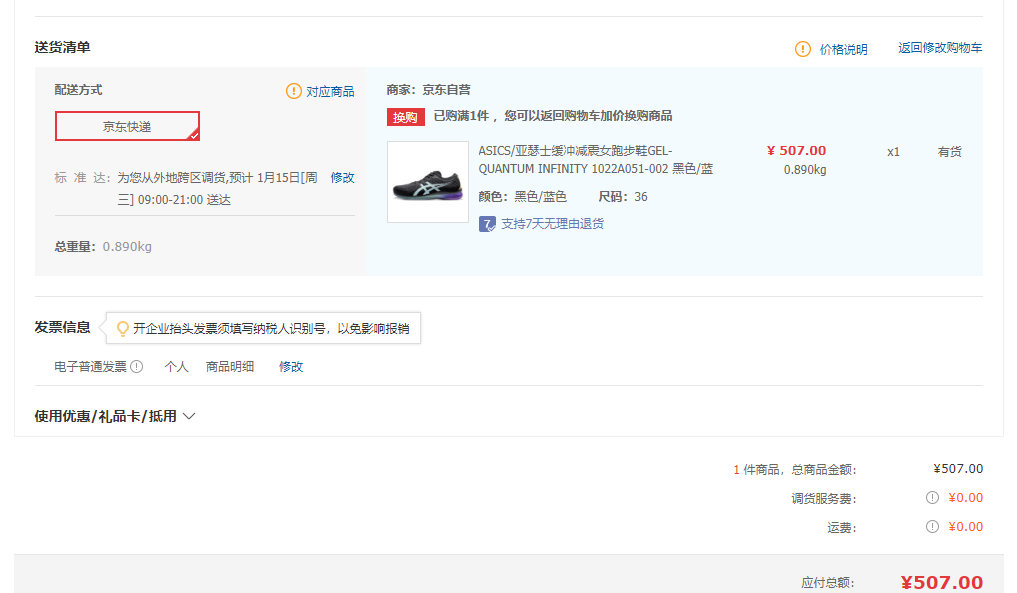The height and width of the screenshot is (593, 1017).
Task: Open the ASICS running shoe product title
Action: click(595, 160)
